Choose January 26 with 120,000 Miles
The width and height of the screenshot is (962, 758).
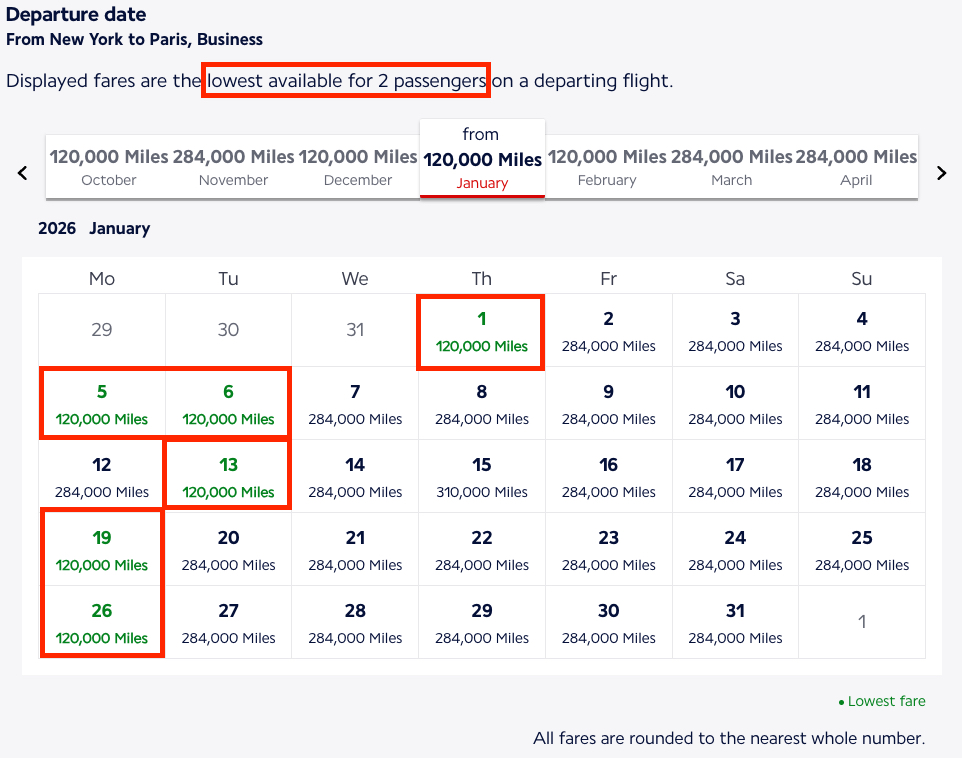(101, 622)
